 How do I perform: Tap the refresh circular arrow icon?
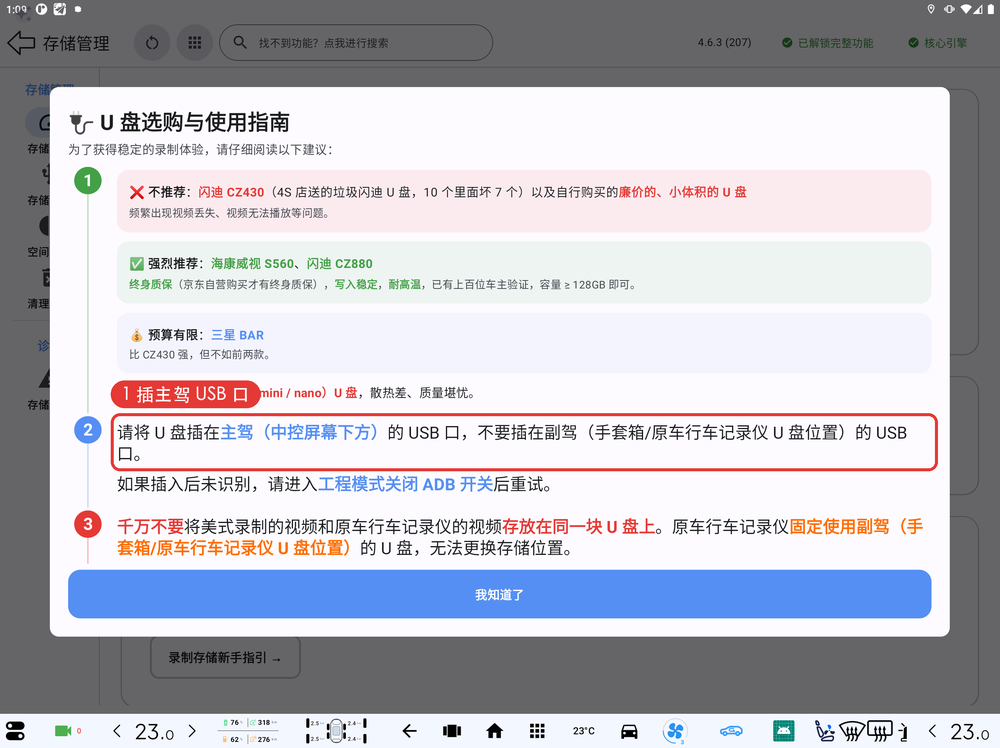(x=152, y=43)
